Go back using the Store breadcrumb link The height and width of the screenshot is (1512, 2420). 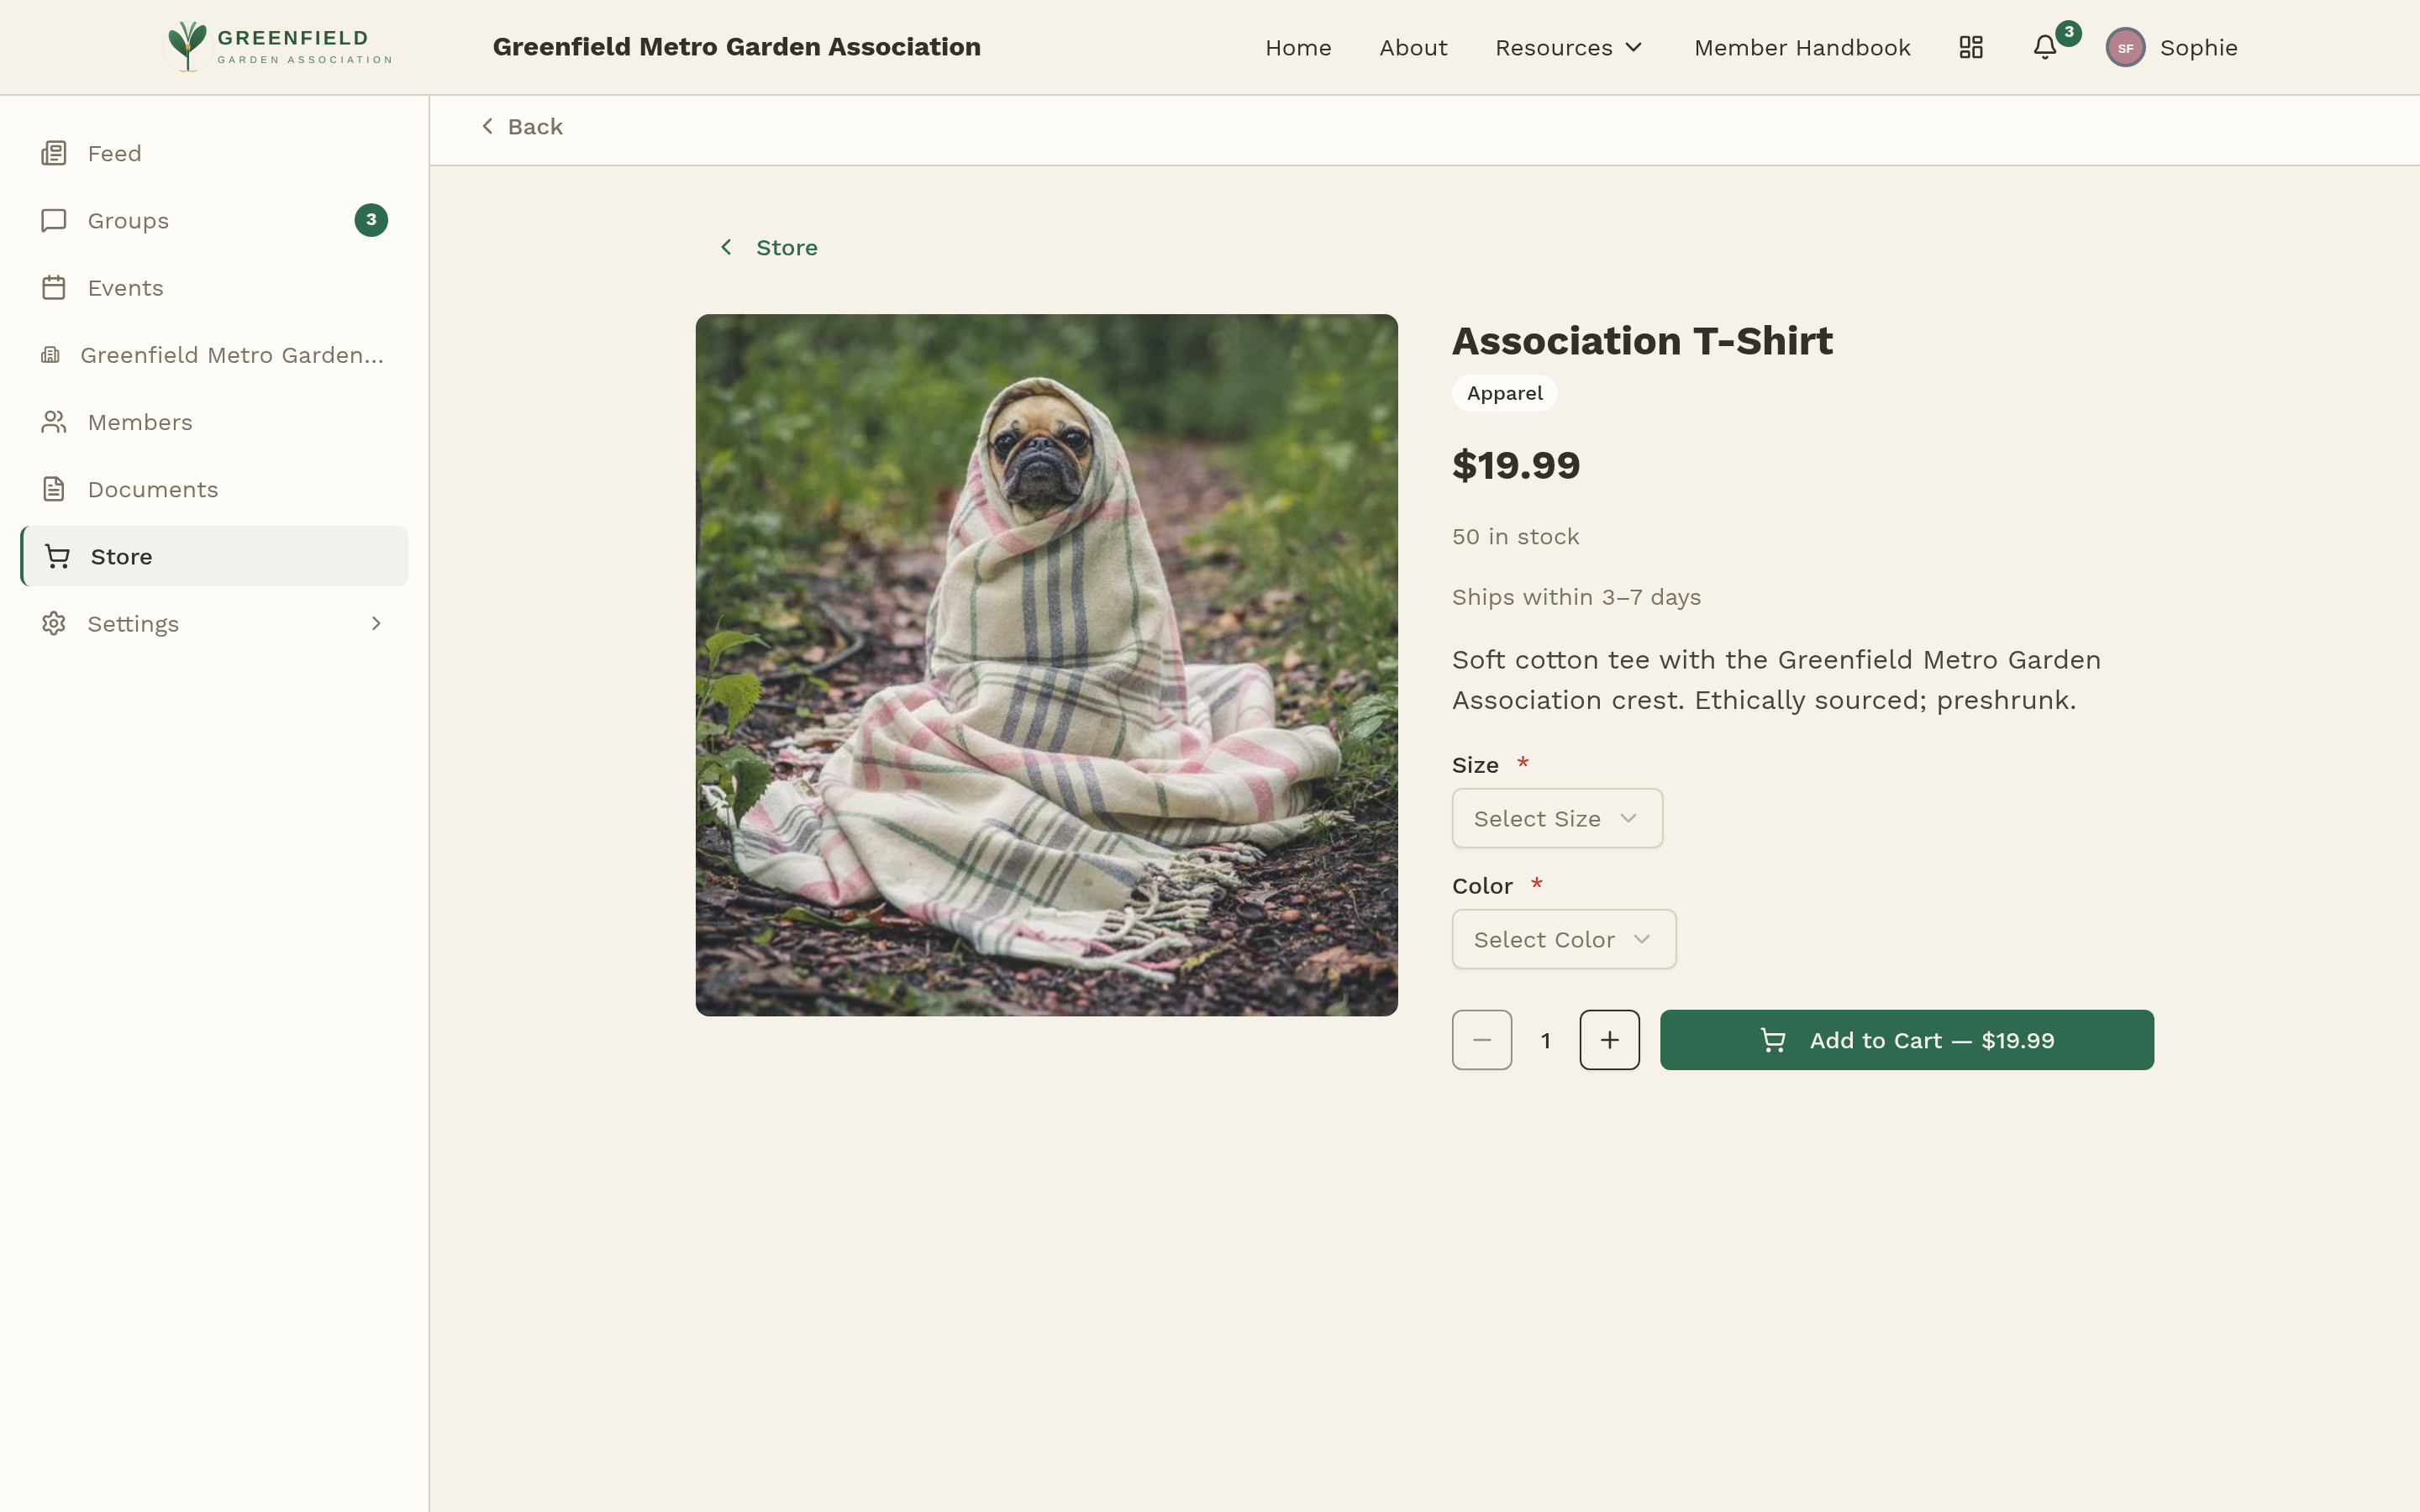point(785,246)
